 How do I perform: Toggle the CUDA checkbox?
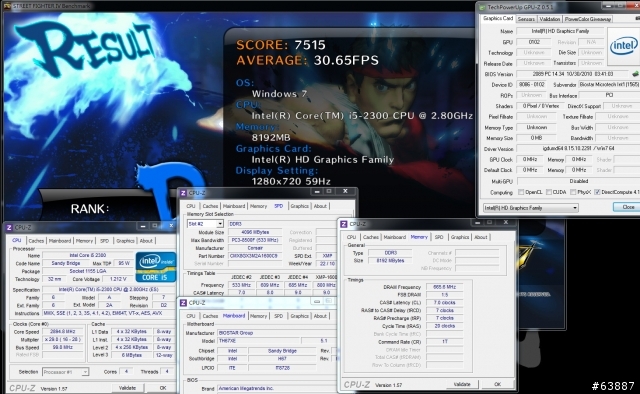click(549, 192)
